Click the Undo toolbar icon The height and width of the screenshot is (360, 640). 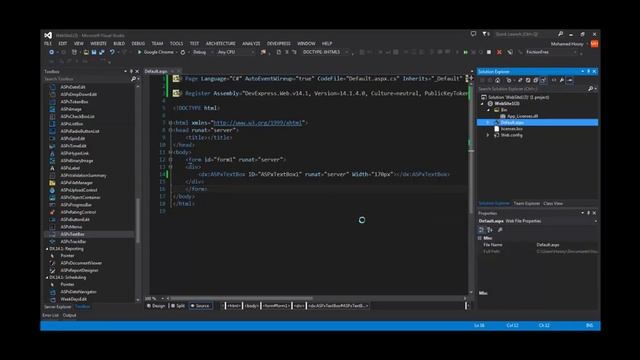coord(112,52)
